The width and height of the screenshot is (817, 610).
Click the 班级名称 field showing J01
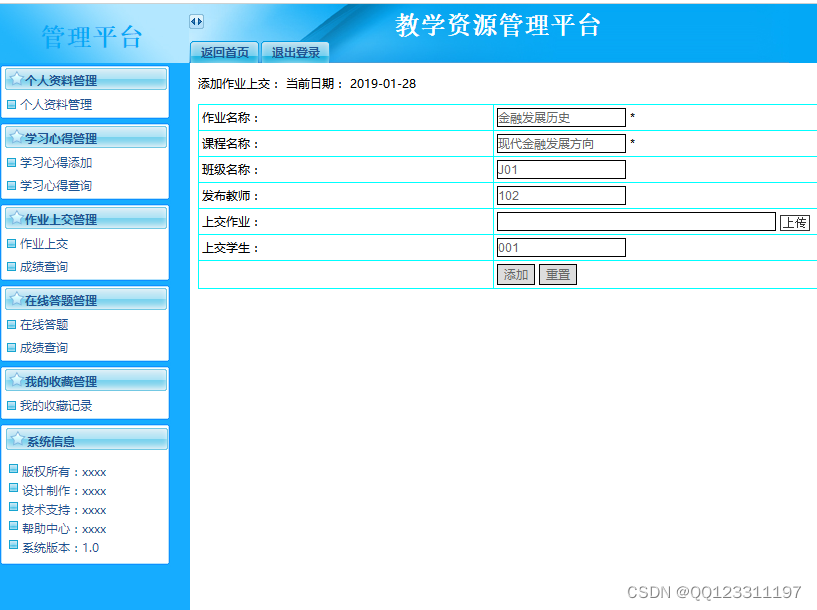coord(561,169)
